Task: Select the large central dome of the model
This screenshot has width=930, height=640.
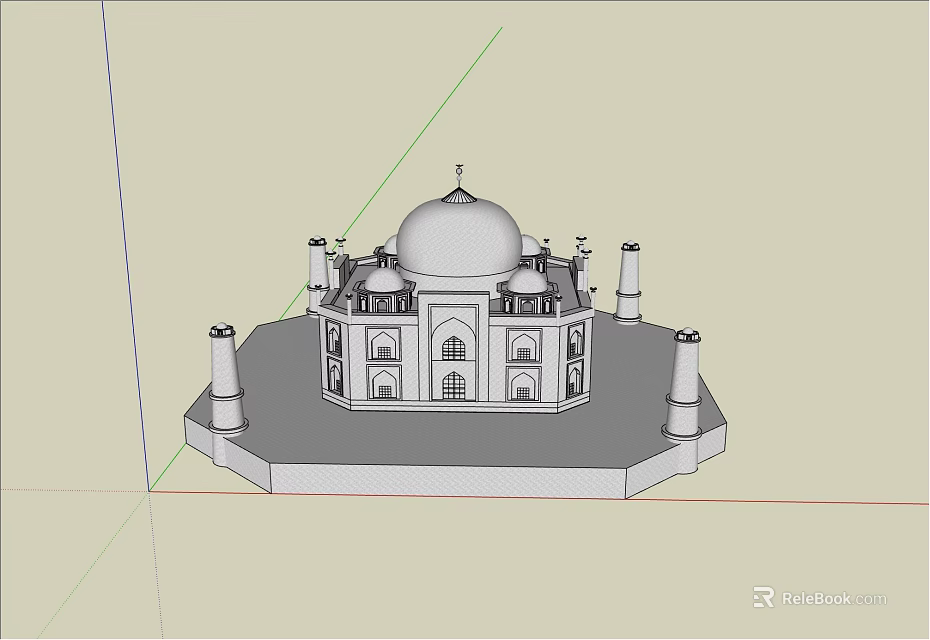Action: (x=459, y=238)
